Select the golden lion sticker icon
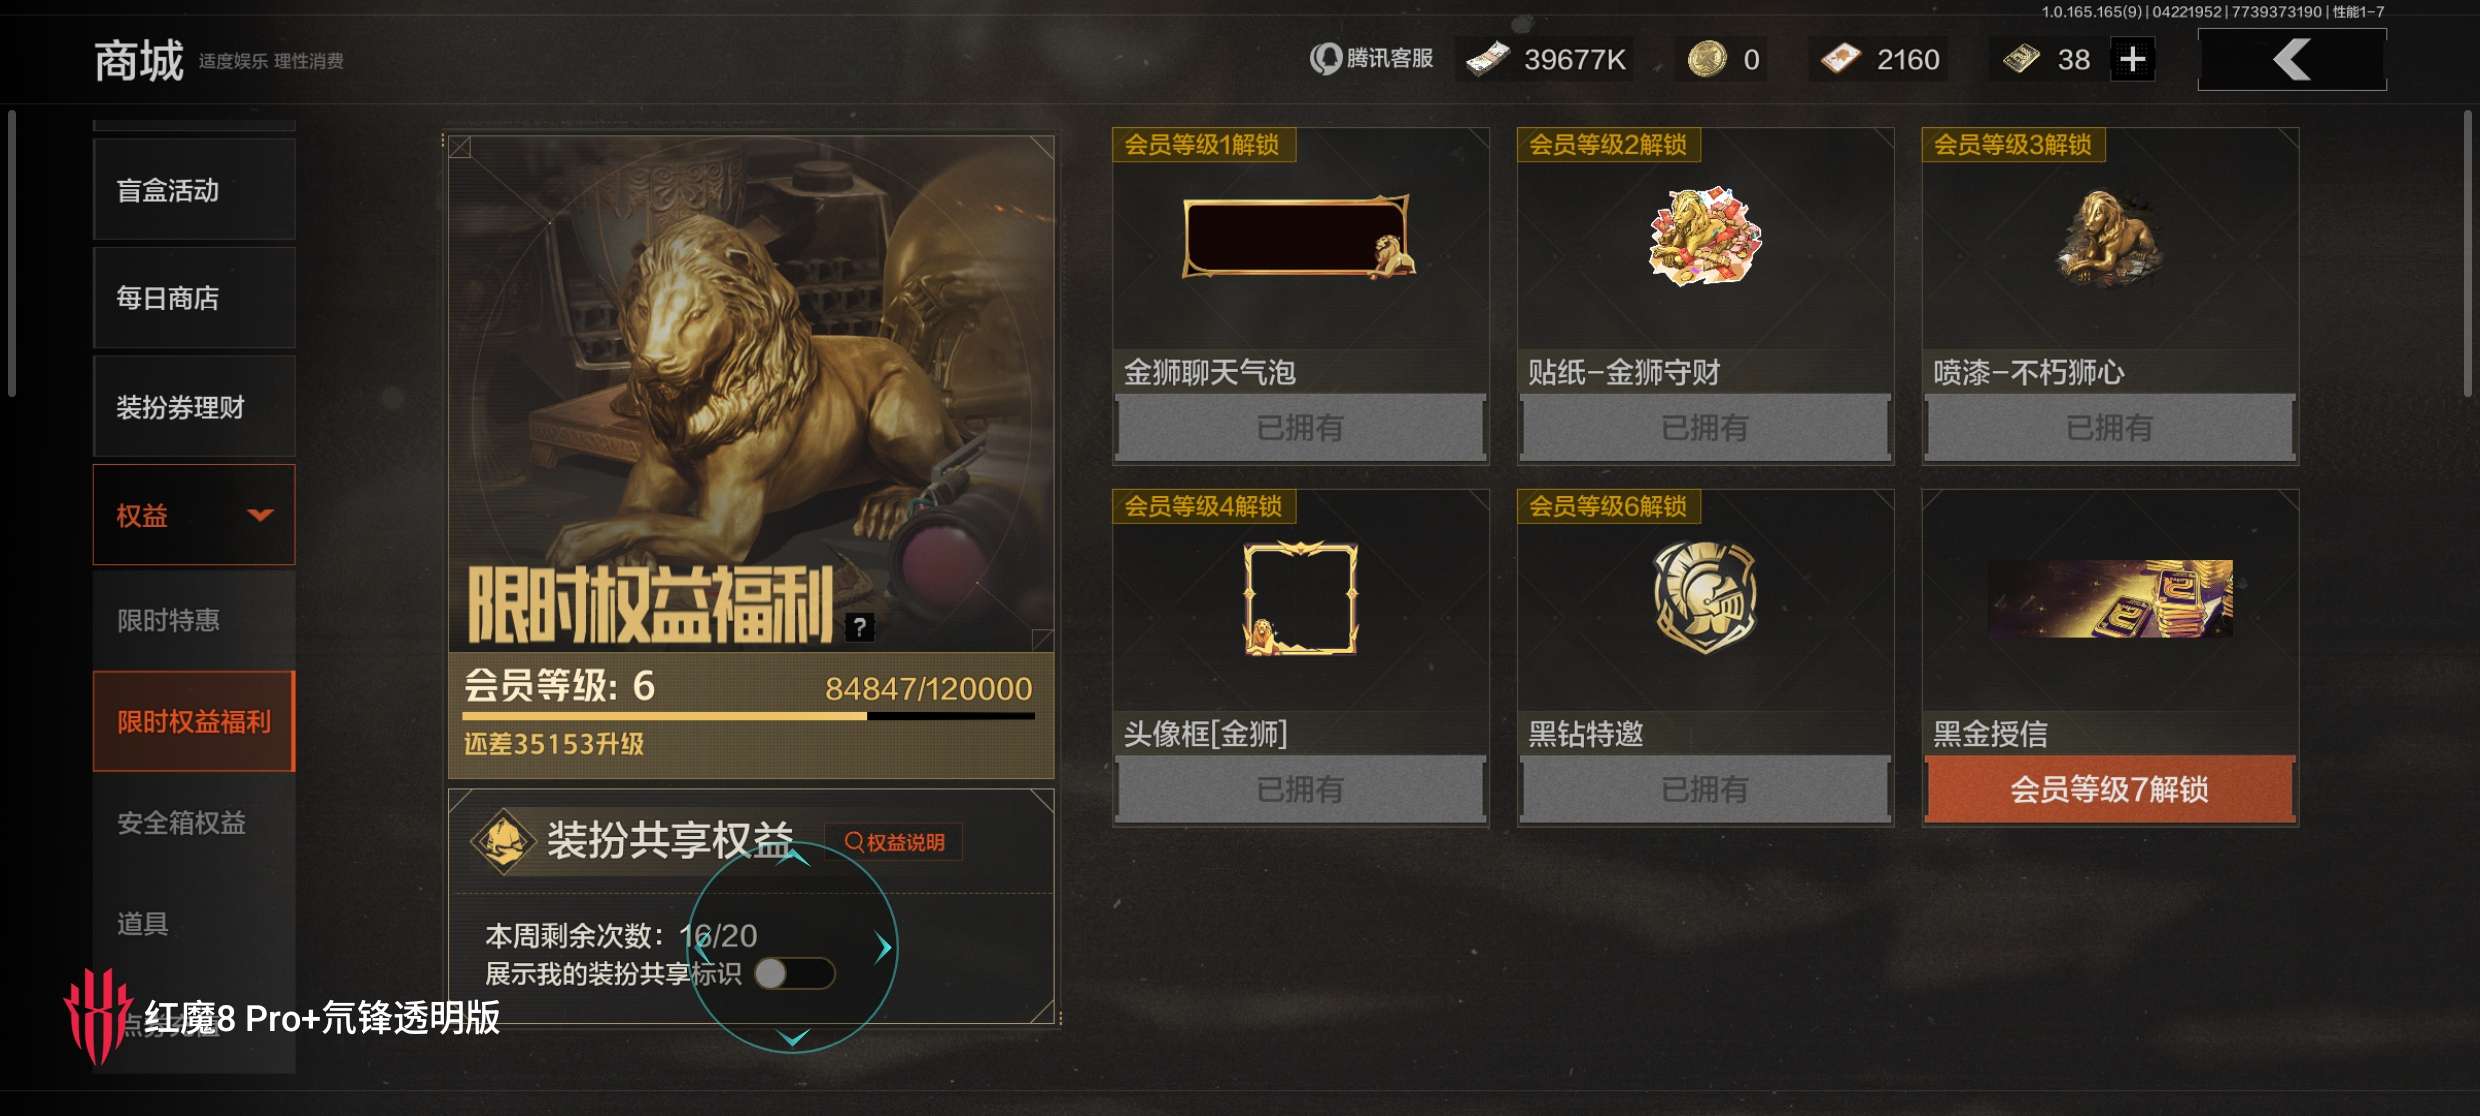This screenshot has width=2480, height=1116. 1705,236
